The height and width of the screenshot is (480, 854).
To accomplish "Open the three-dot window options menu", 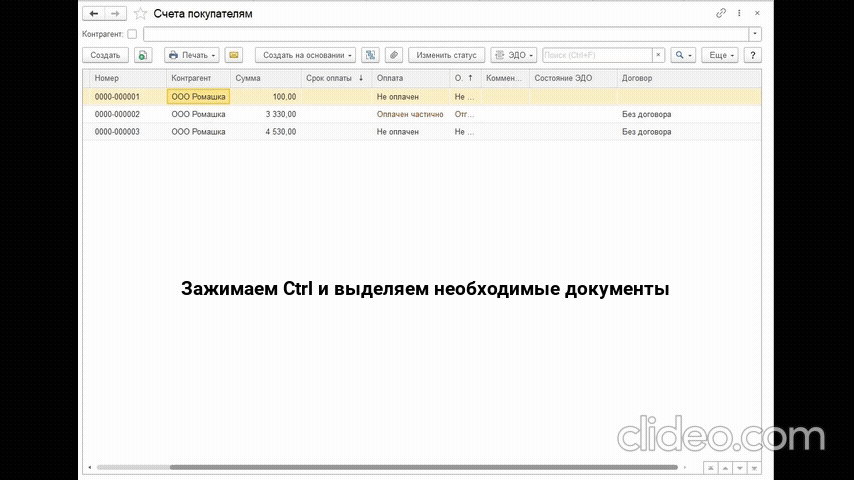I will tap(739, 13).
